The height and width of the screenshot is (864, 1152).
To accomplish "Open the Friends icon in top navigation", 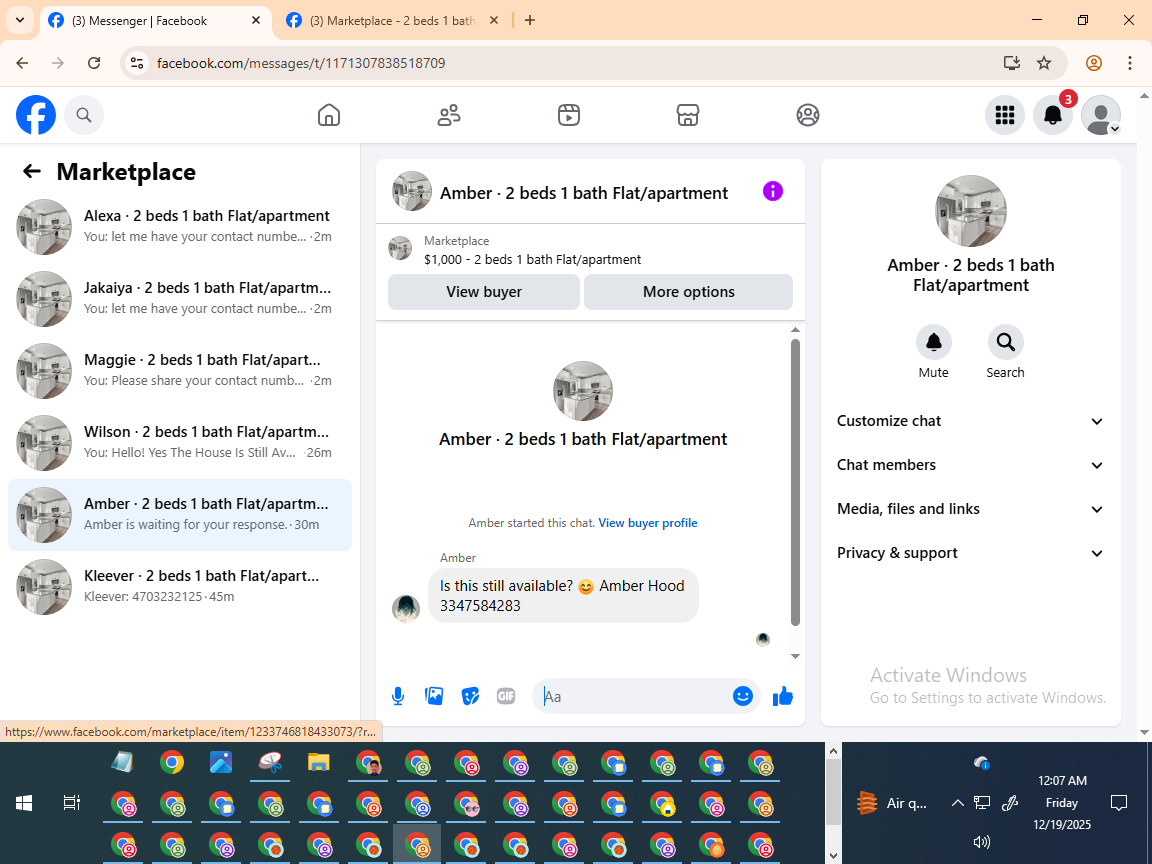I will 449,115.
